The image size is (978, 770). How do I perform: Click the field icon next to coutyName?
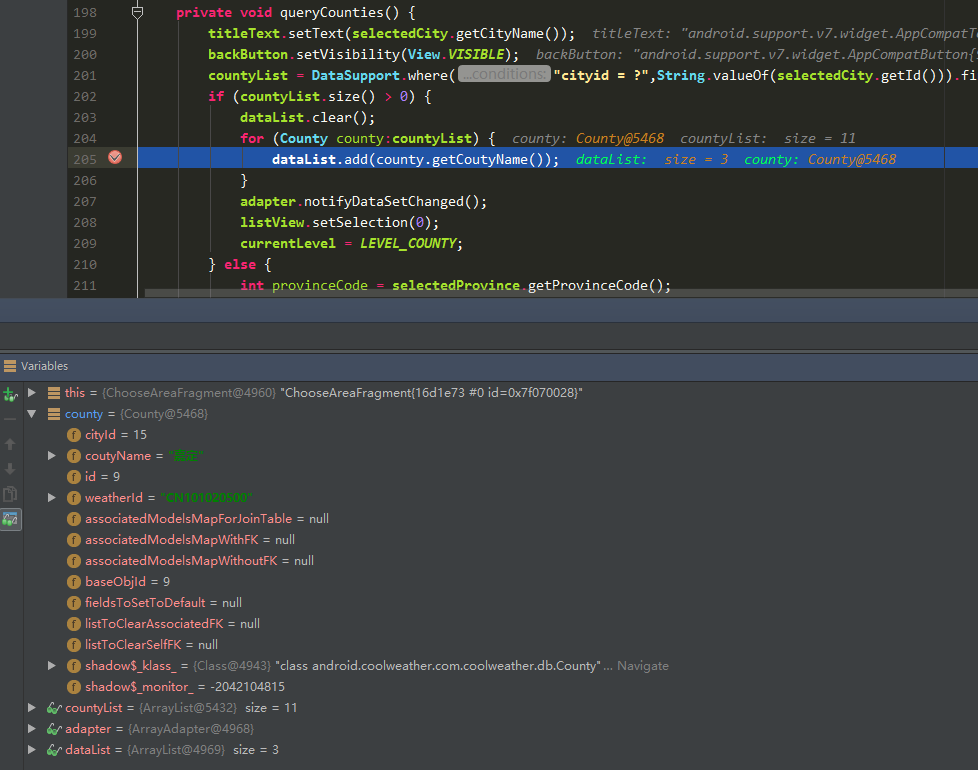[x=74, y=456]
